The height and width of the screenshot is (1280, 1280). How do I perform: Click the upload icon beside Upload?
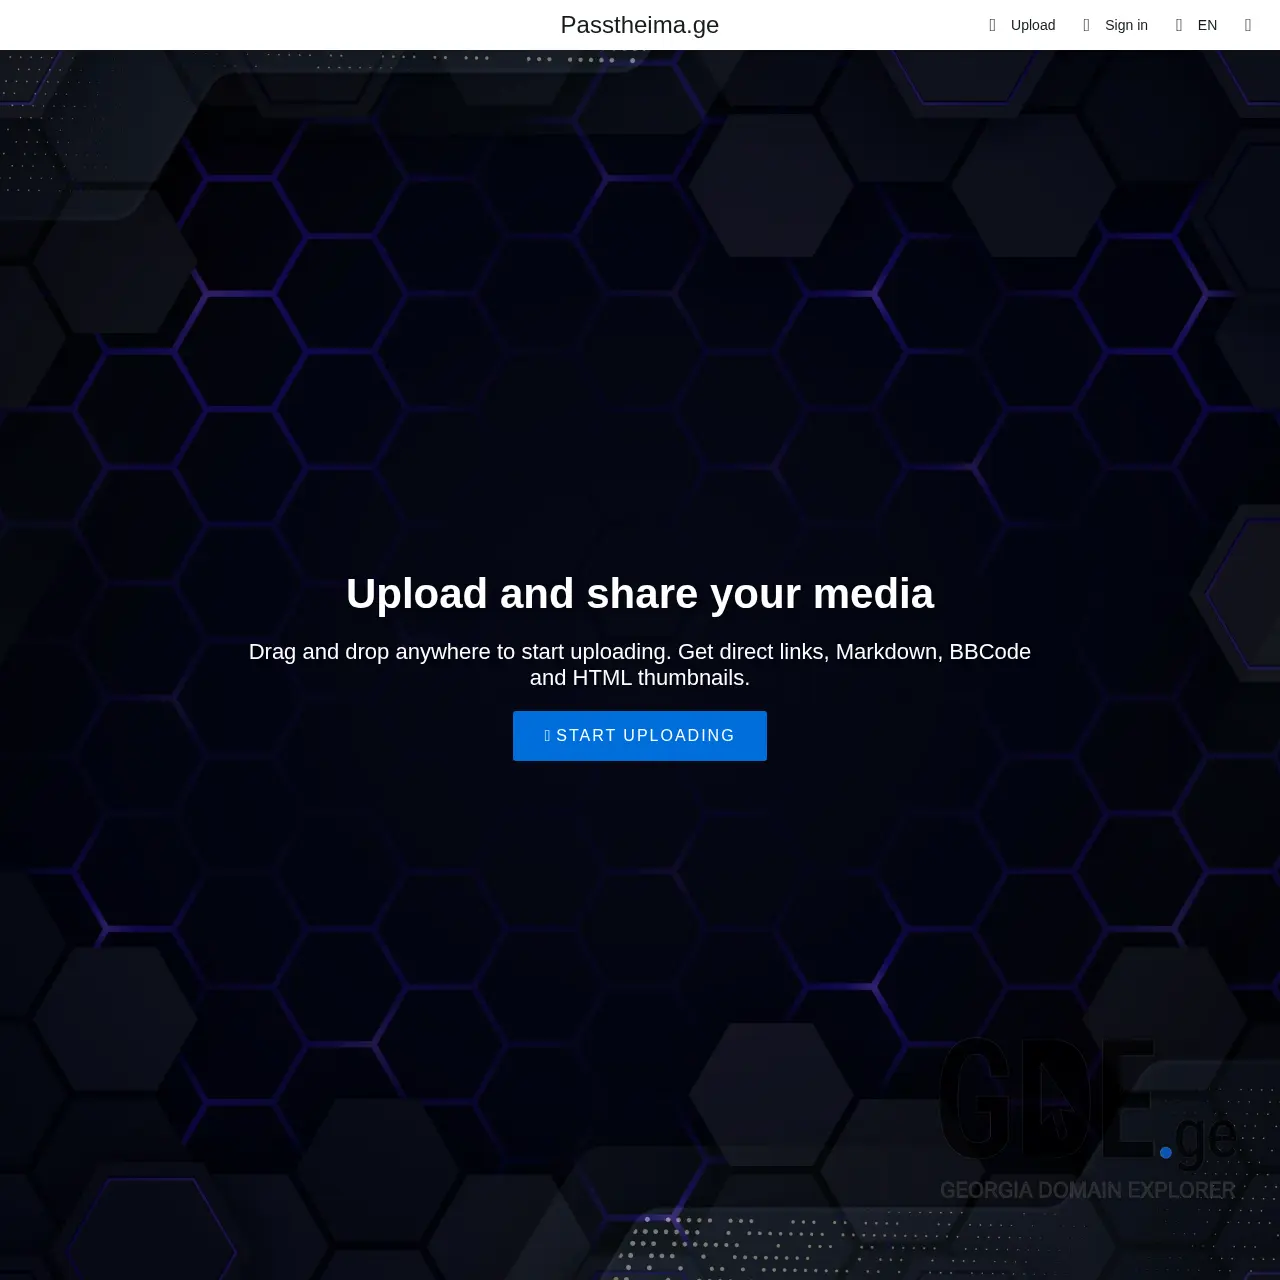click(x=993, y=25)
